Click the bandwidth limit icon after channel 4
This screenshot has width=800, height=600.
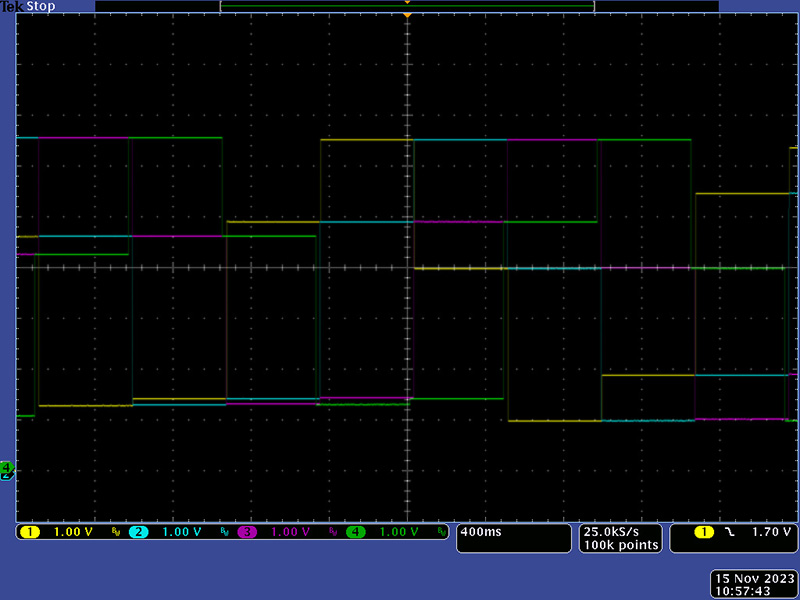(442, 532)
